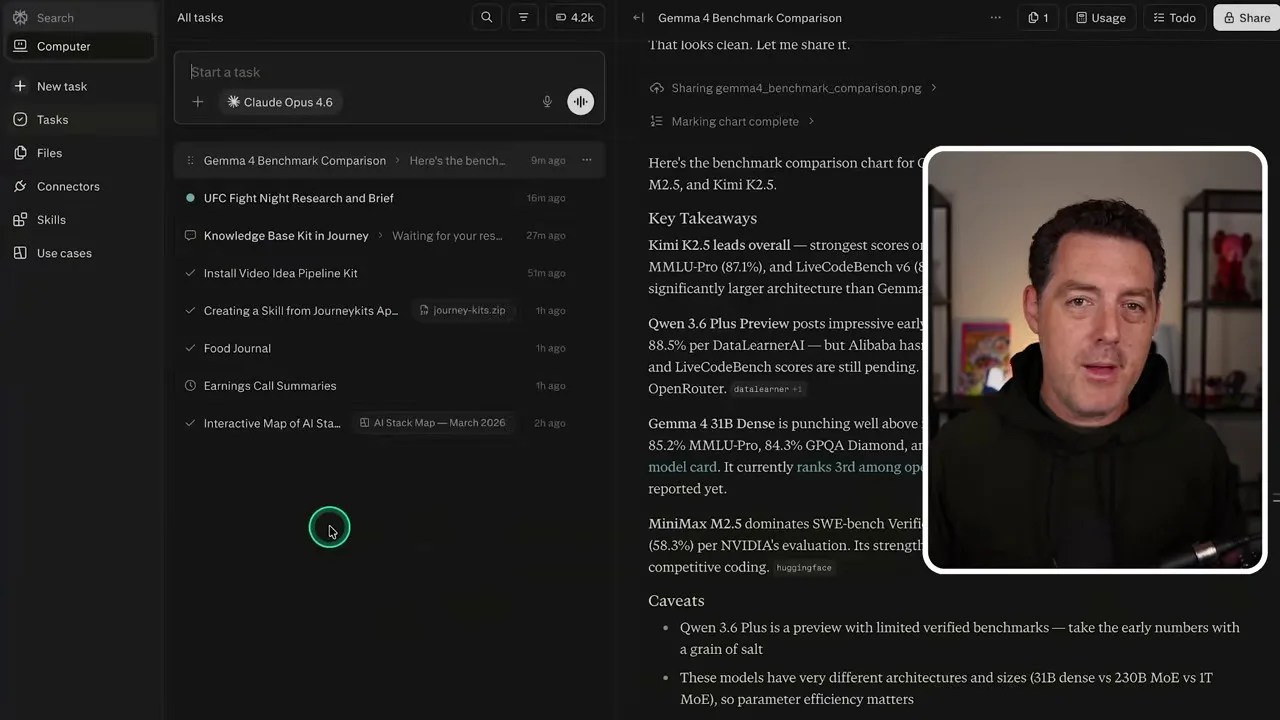Click the app logo icon beside Search
Viewport: 1280px width, 720px height.
pyautogui.click(x=20, y=18)
